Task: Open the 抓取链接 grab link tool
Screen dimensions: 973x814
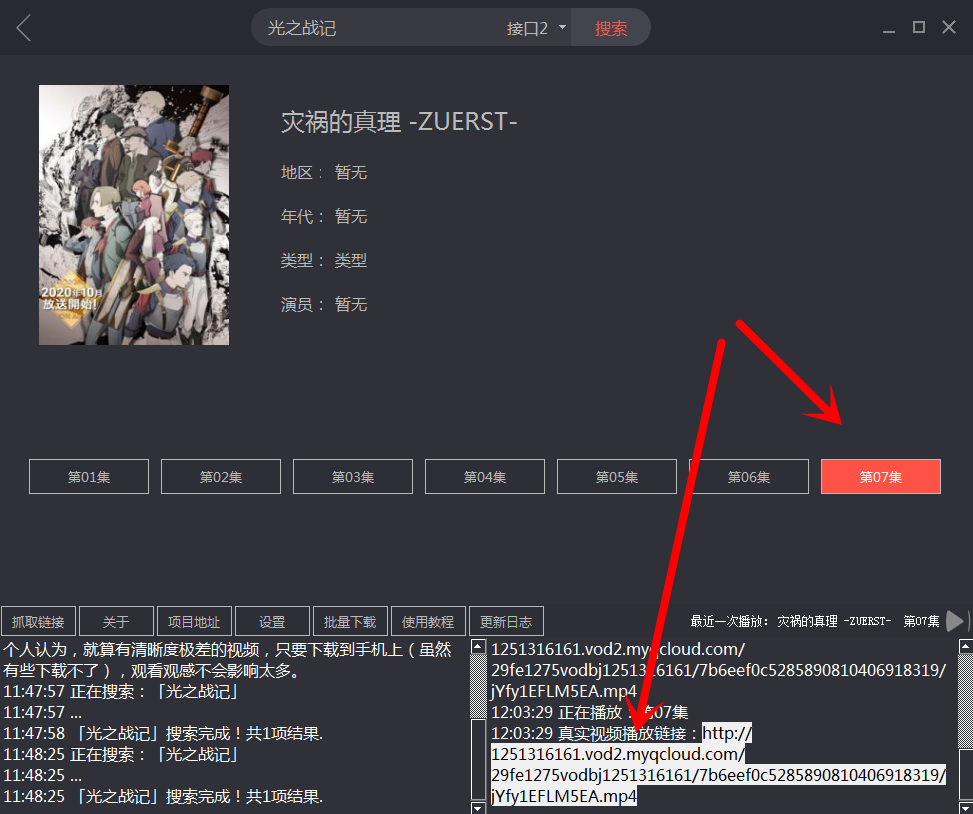Action: (x=38, y=621)
